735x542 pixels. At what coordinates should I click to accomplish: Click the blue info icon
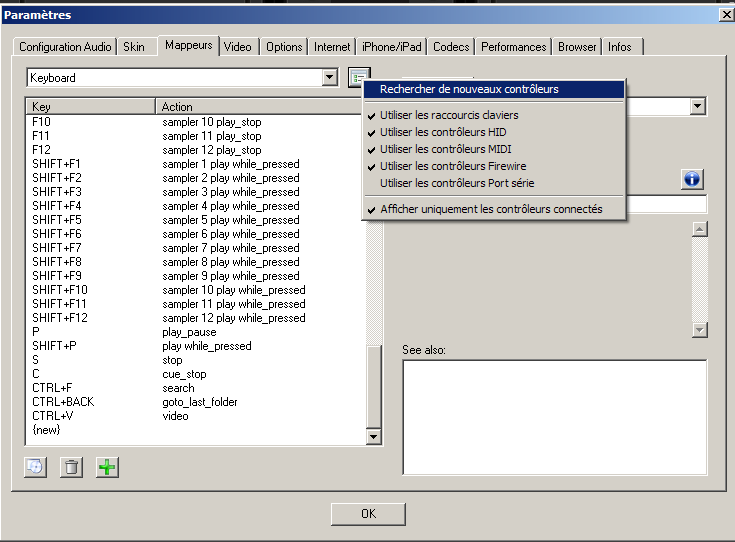693,179
